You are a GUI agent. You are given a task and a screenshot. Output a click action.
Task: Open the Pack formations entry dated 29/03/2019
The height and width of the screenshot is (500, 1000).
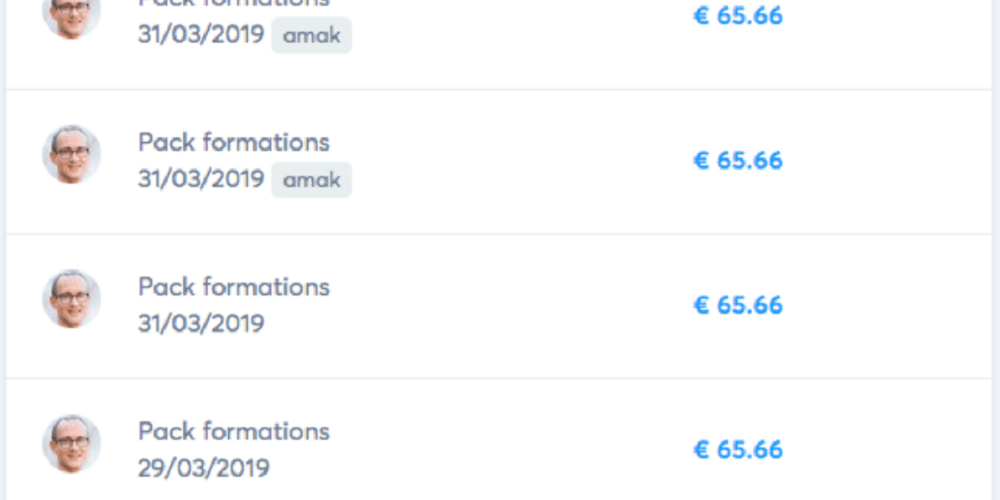click(233, 432)
